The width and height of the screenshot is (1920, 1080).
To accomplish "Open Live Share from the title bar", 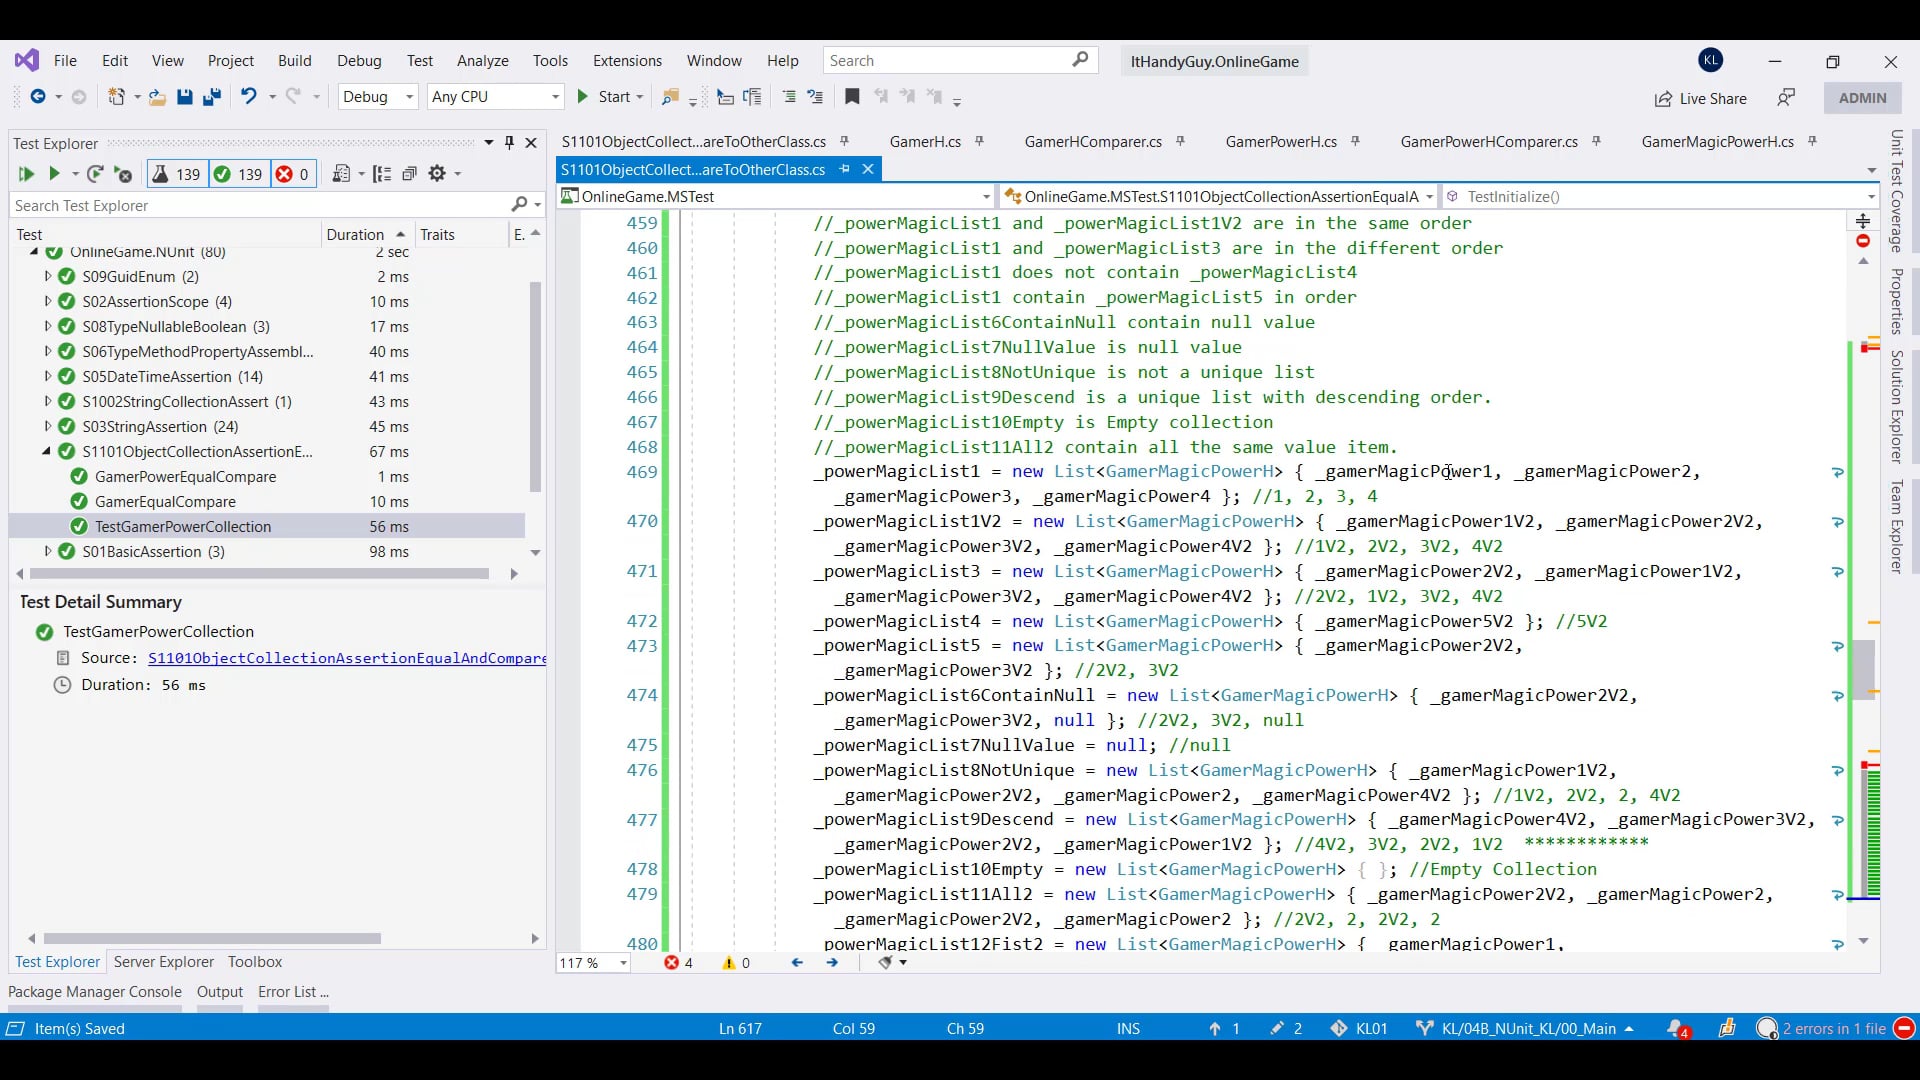I will [x=1700, y=99].
